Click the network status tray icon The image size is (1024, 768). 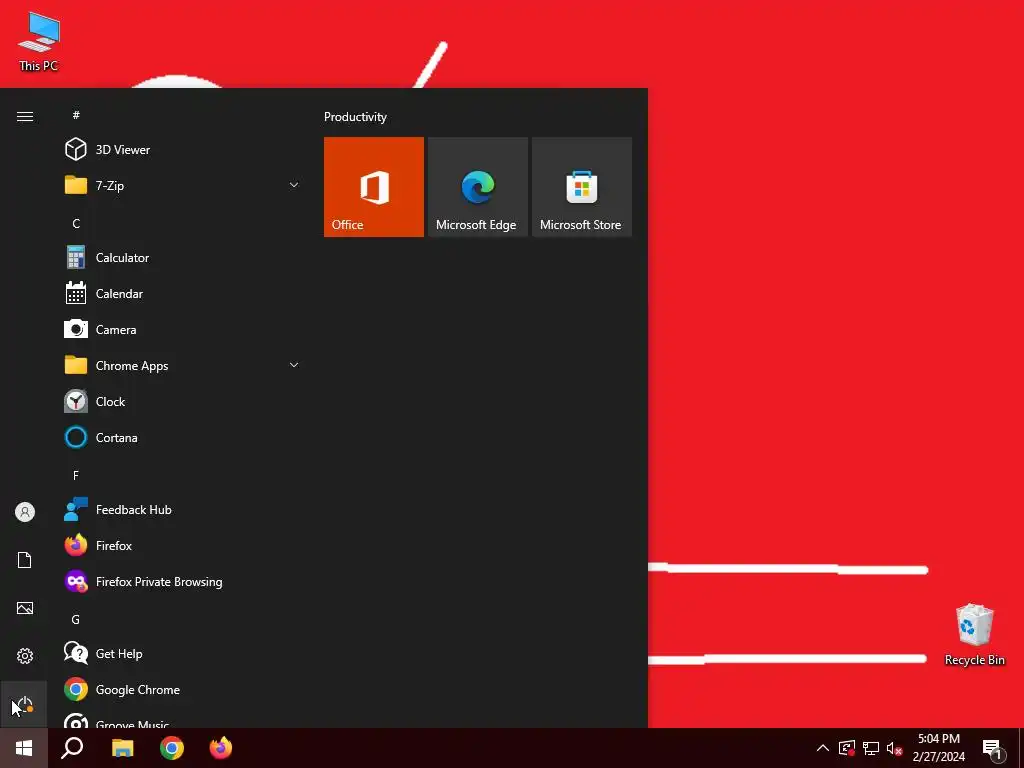coord(871,748)
